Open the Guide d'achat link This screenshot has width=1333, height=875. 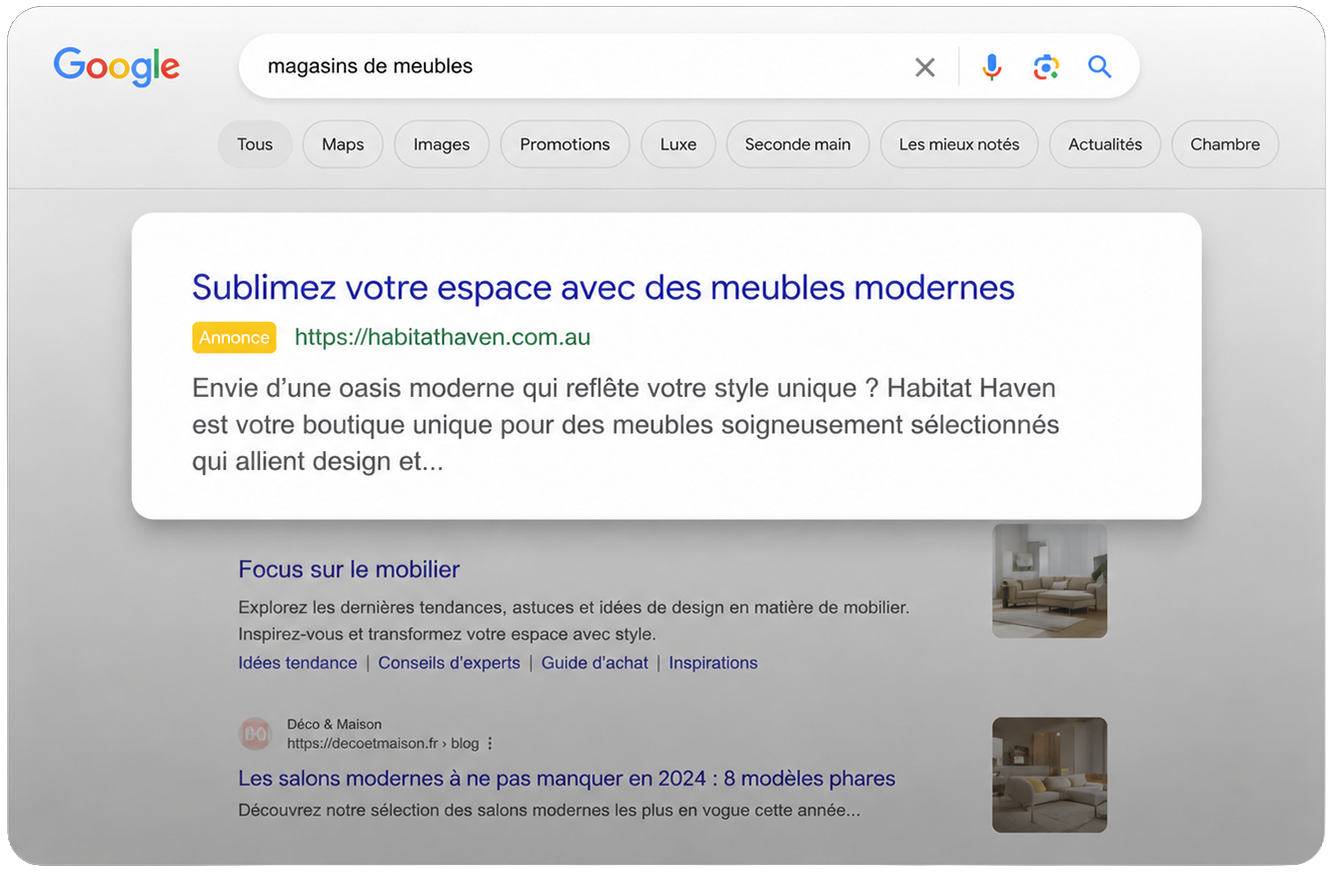(595, 663)
